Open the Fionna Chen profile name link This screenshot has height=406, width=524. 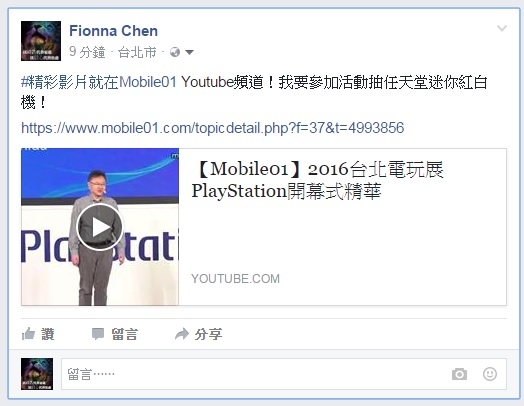click(113, 31)
